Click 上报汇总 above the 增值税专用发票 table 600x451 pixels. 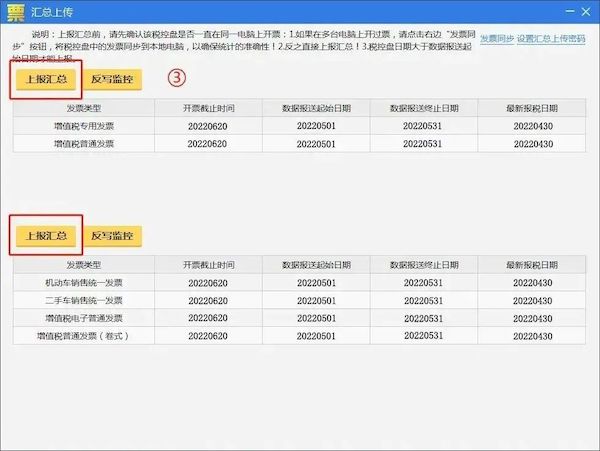(x=46, y=79)
